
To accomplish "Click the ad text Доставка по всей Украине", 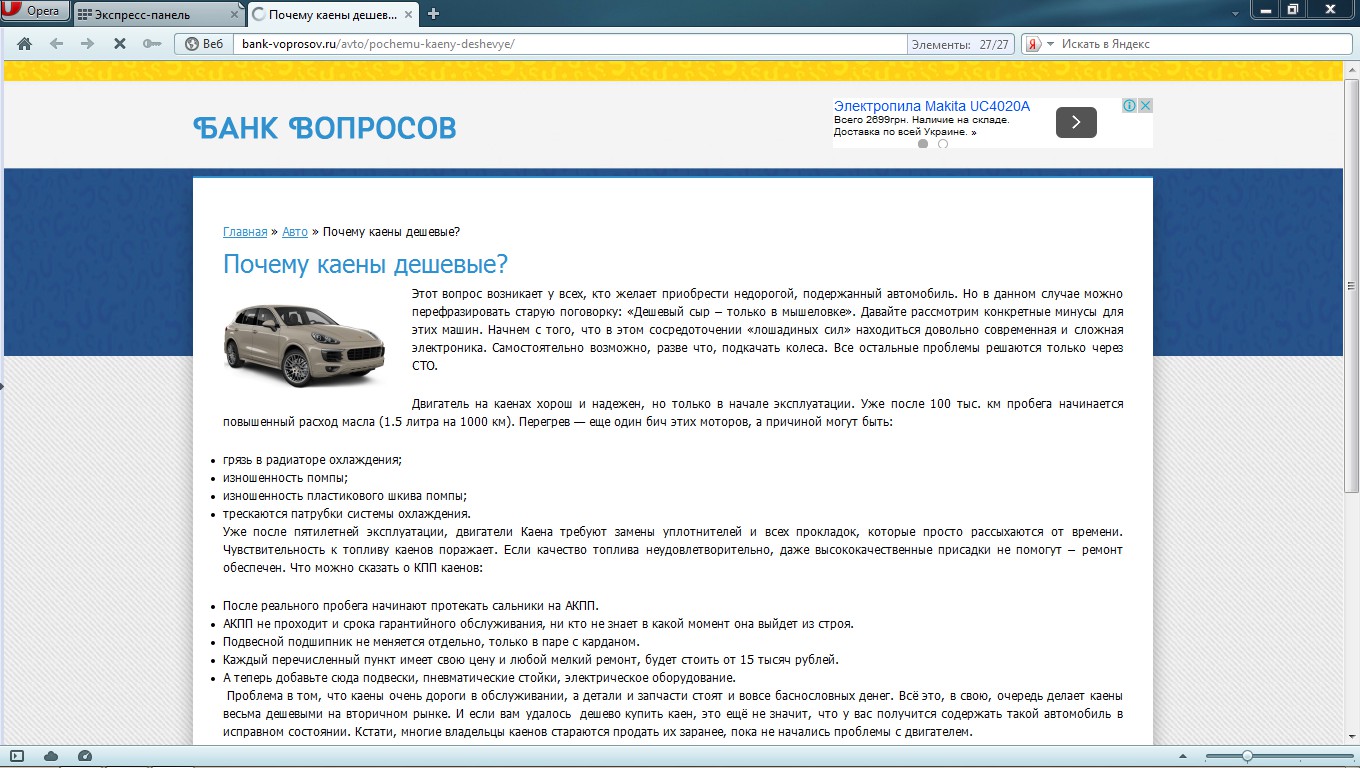I will coord(905,132).
